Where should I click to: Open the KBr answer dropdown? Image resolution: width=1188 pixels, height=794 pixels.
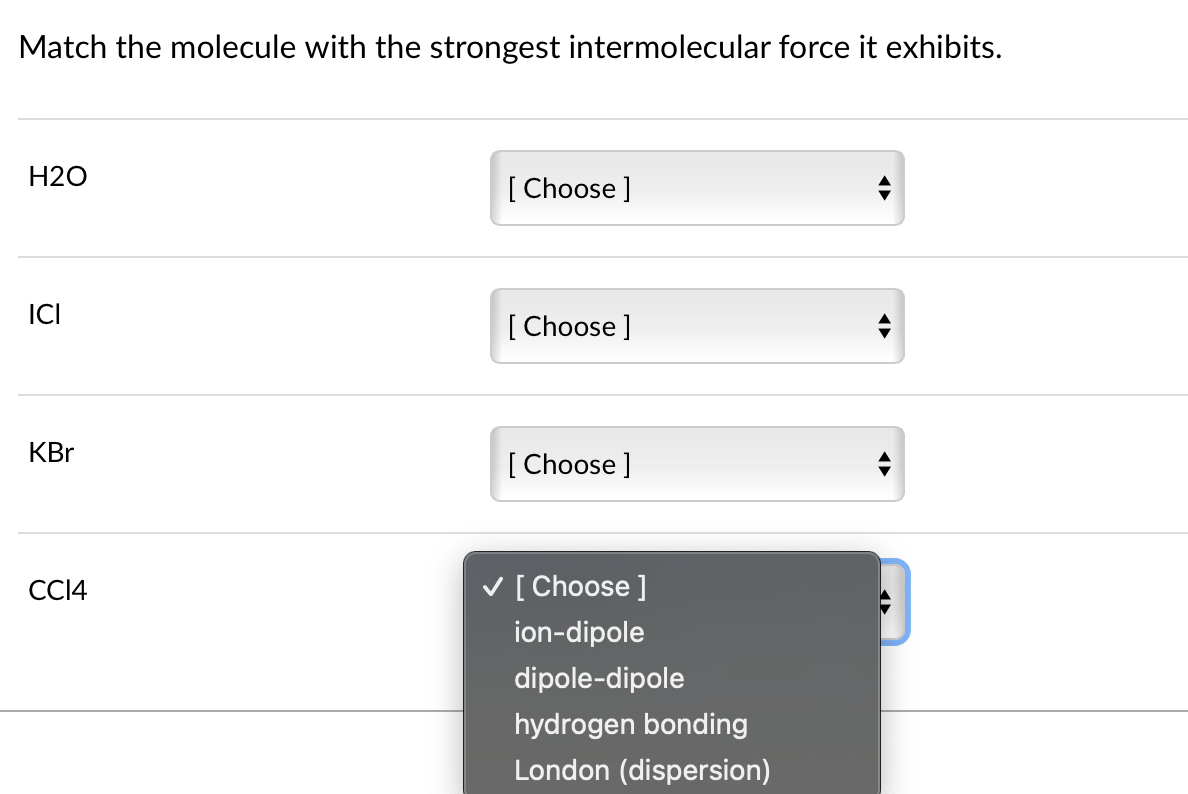(696, 464)
